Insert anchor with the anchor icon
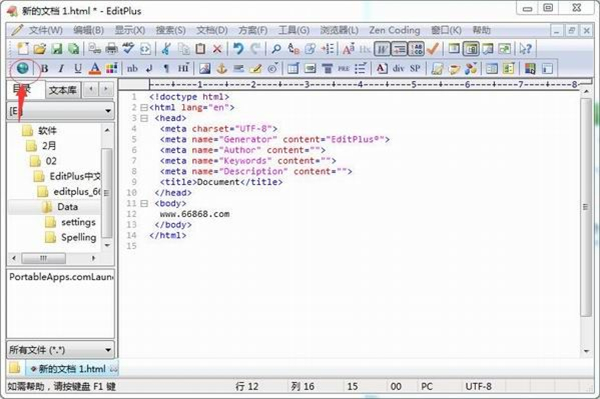600x399 pixels. (222, 68)
